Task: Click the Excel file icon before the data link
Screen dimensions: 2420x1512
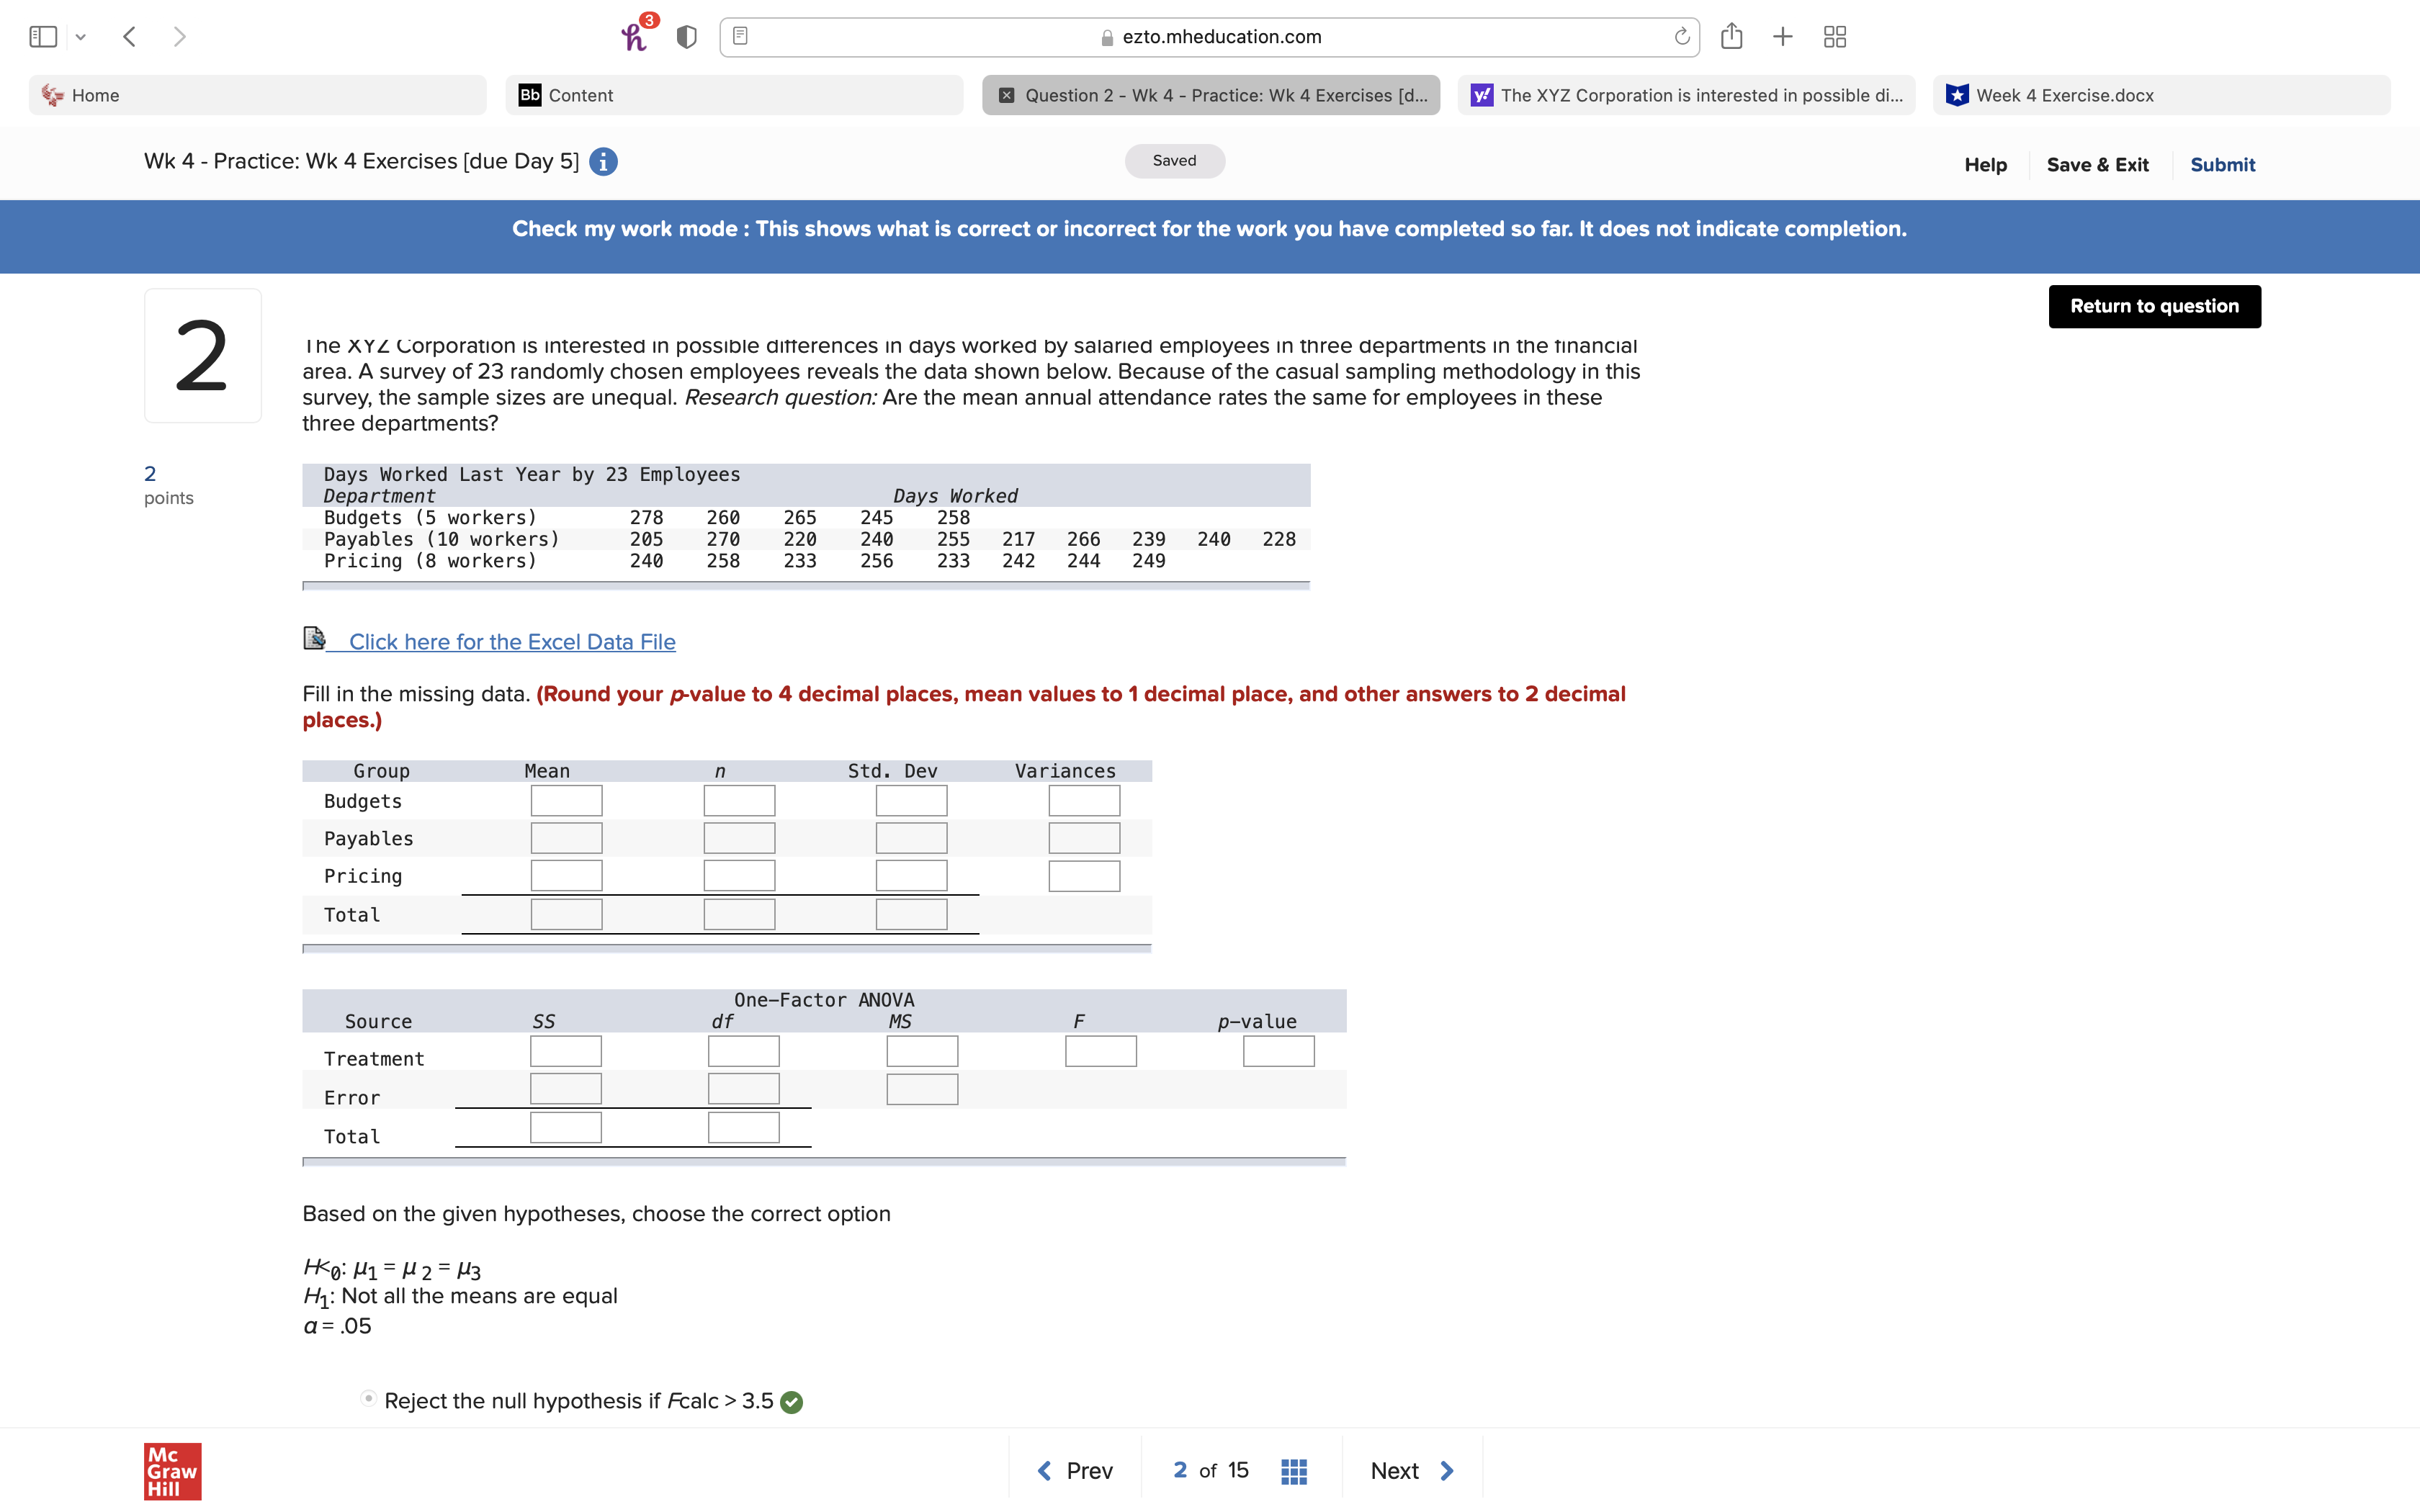Action: [x=313, y=637]
